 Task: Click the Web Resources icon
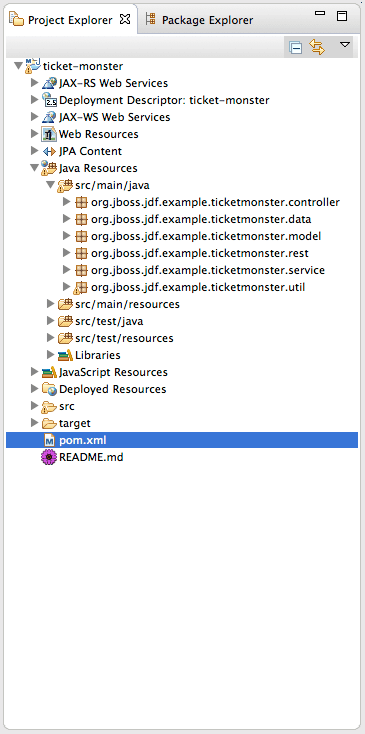pyautogui.click(x=49, y=134)
